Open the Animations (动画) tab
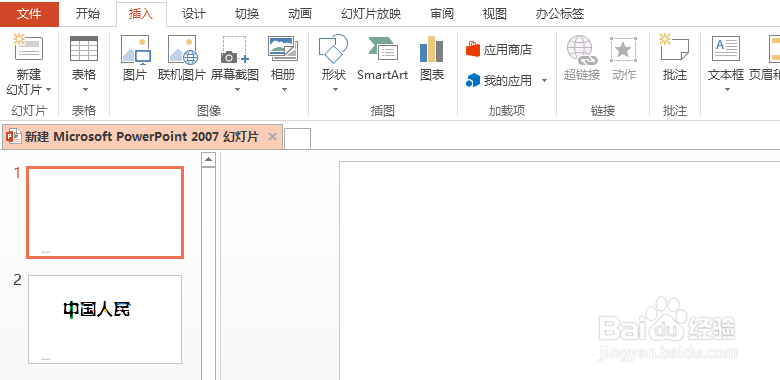The image size is (780, 380). (x=299, y=14)
